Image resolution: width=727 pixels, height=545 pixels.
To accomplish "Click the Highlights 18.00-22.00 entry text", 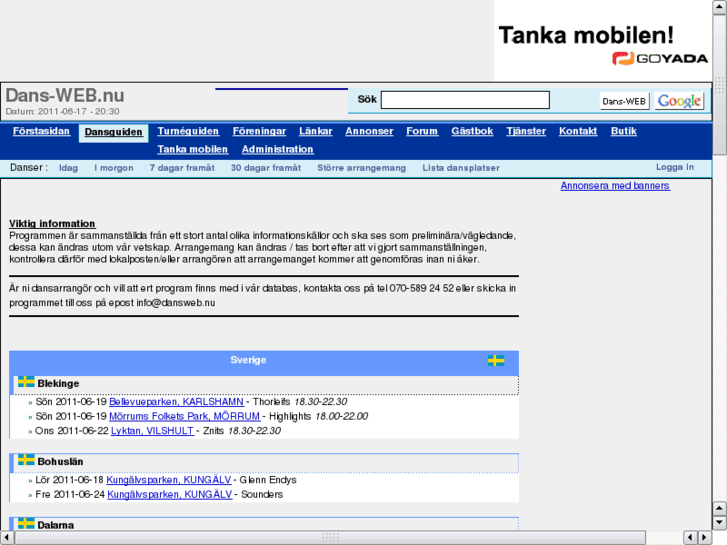I will point(319,416).
